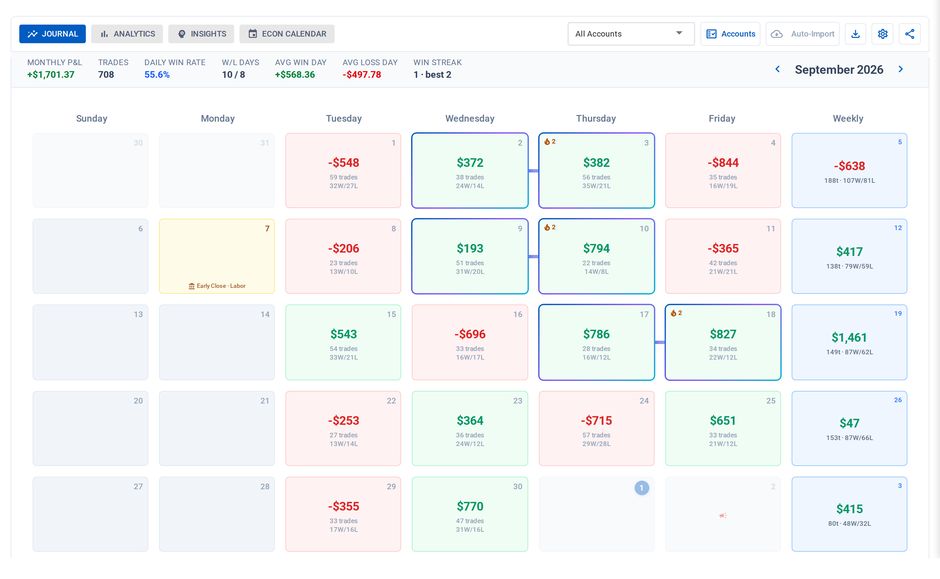Open the $651 day on September 25

pyautogui.click(x=723, y=429)
